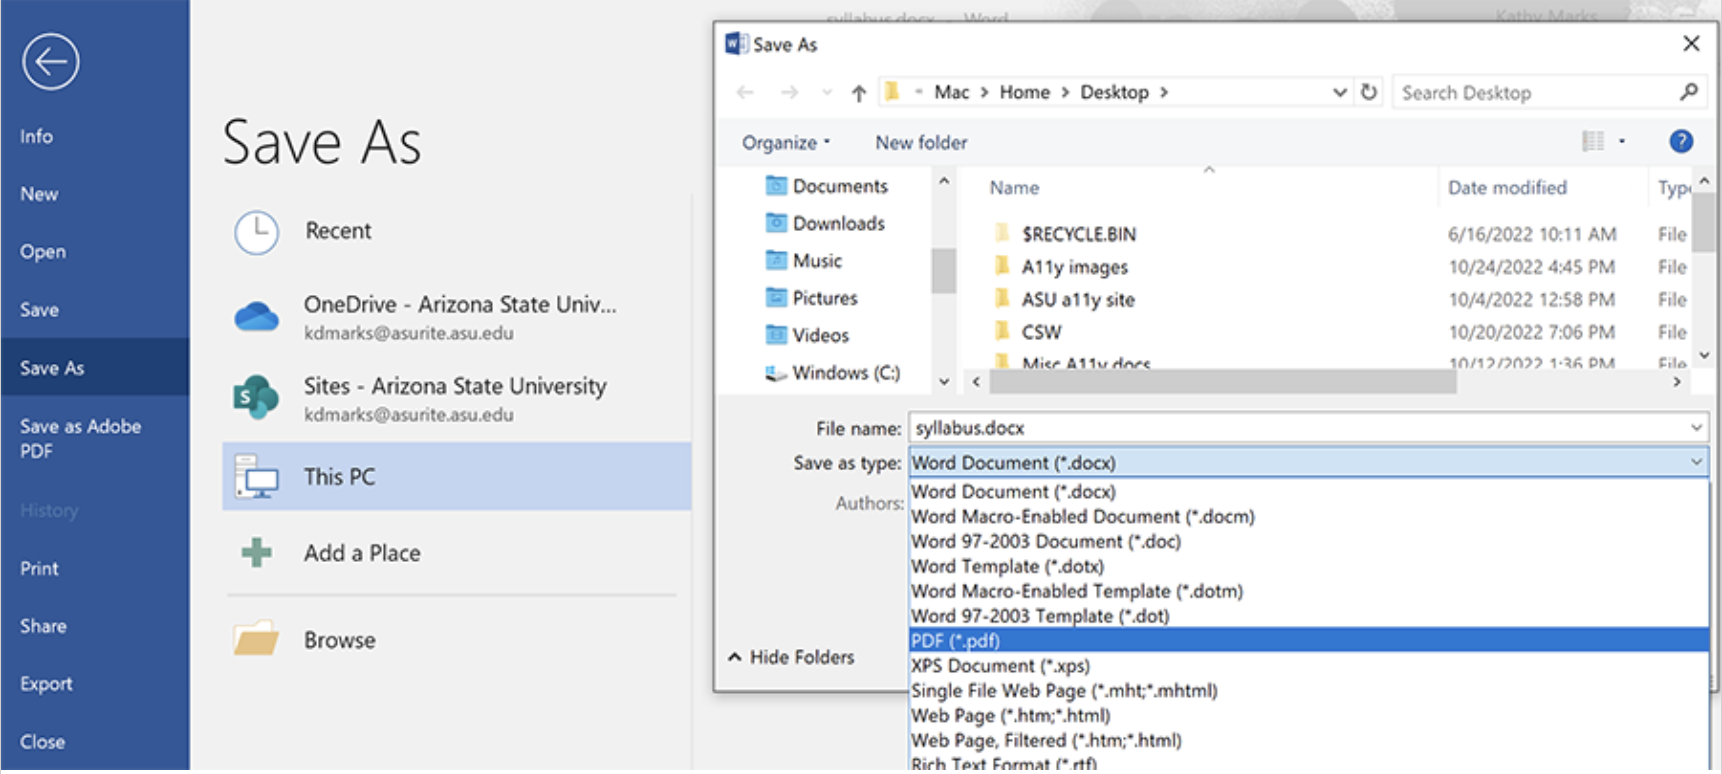
Task: Open the Export tab in the sidebar
Action: pos(46,684)
